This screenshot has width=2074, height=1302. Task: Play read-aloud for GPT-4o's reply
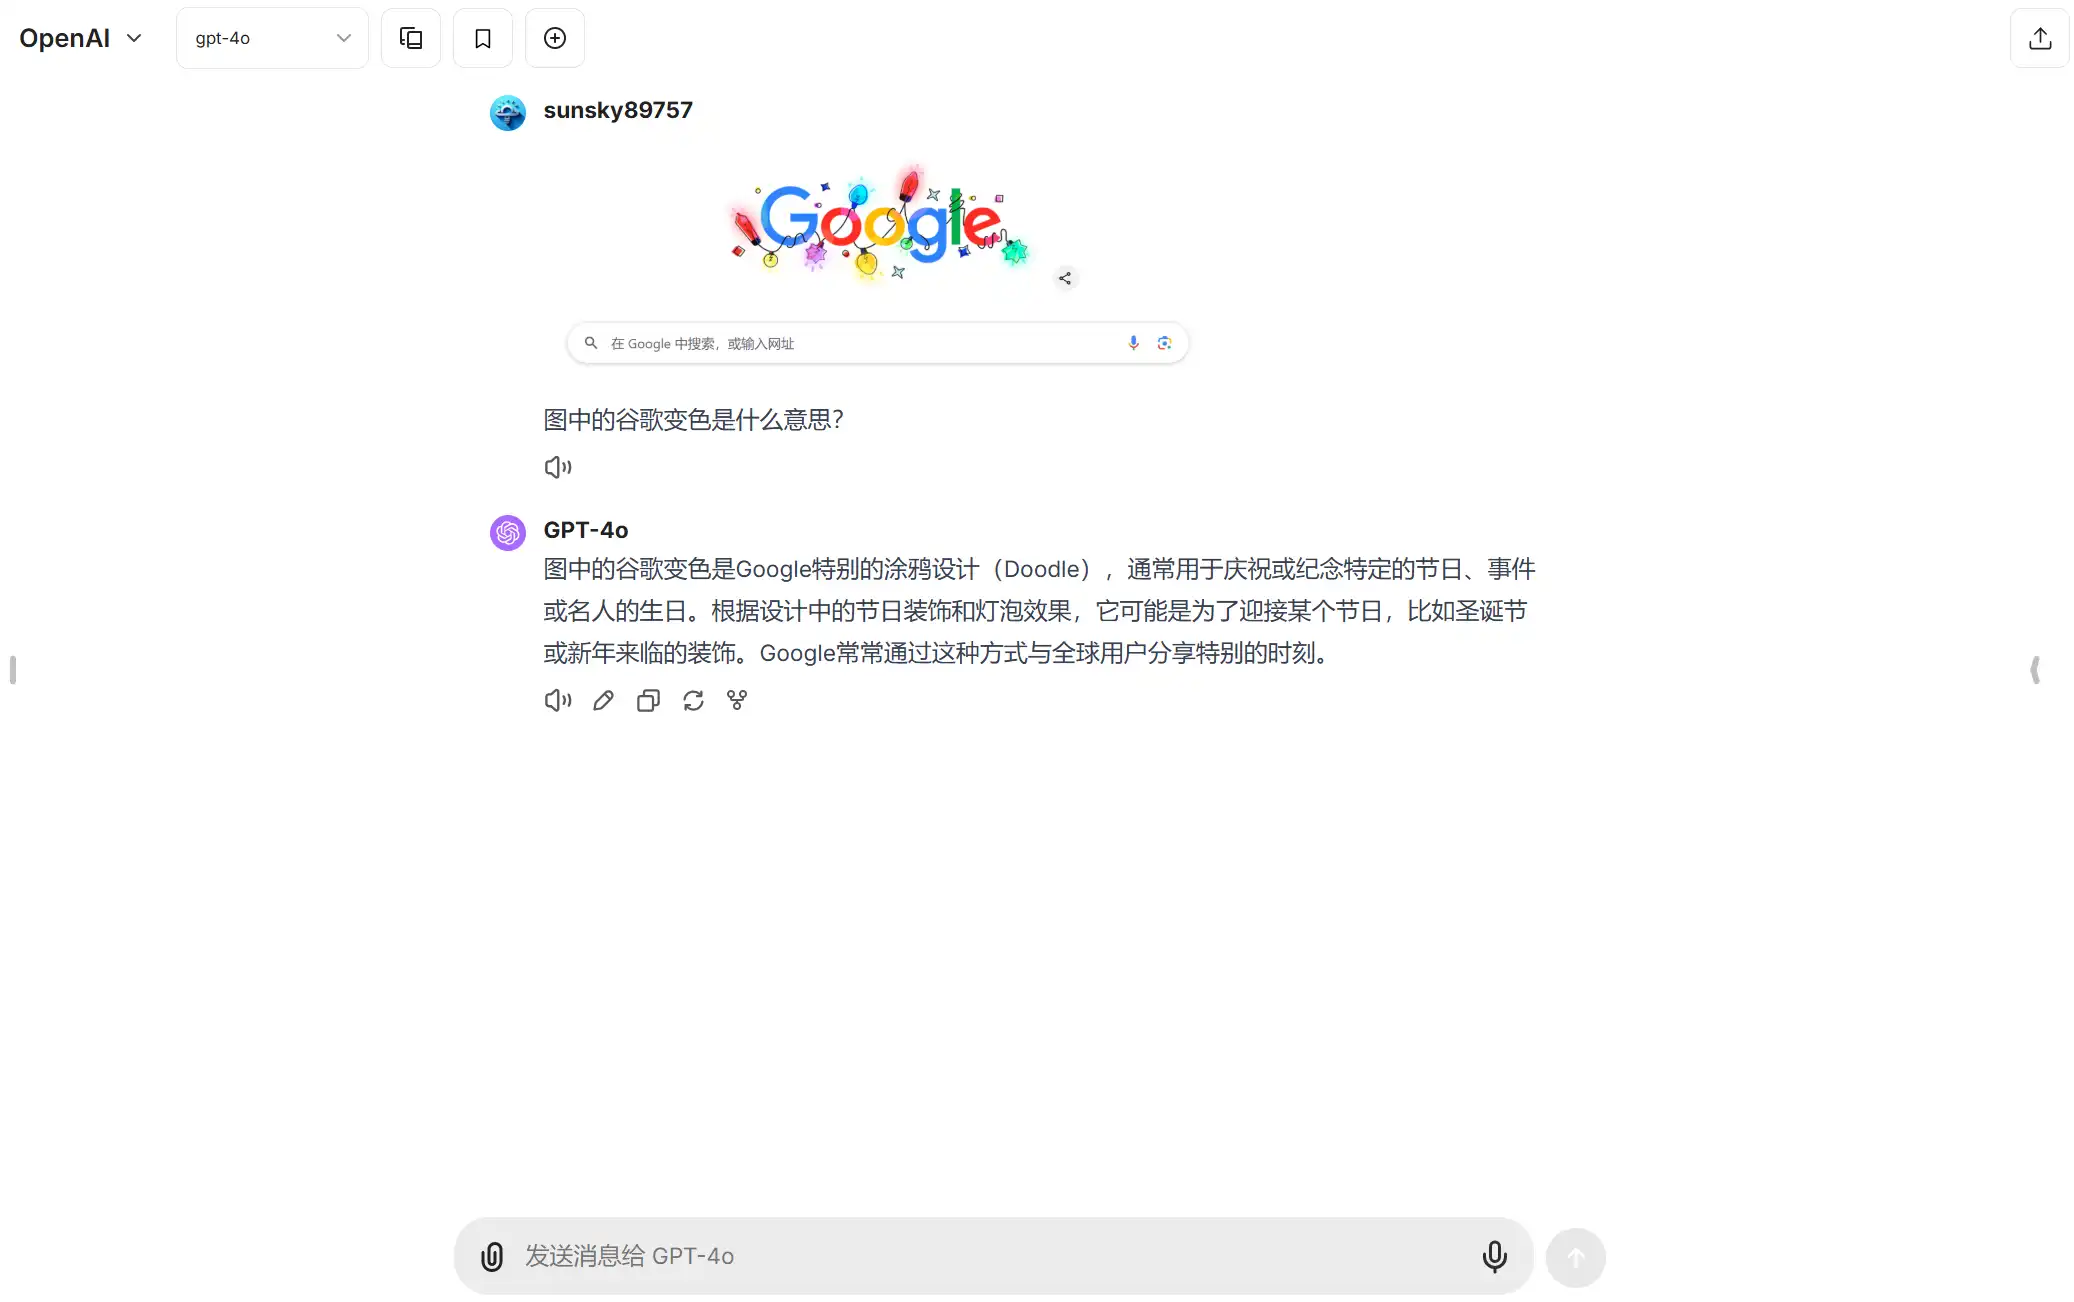tap(558, 700)
